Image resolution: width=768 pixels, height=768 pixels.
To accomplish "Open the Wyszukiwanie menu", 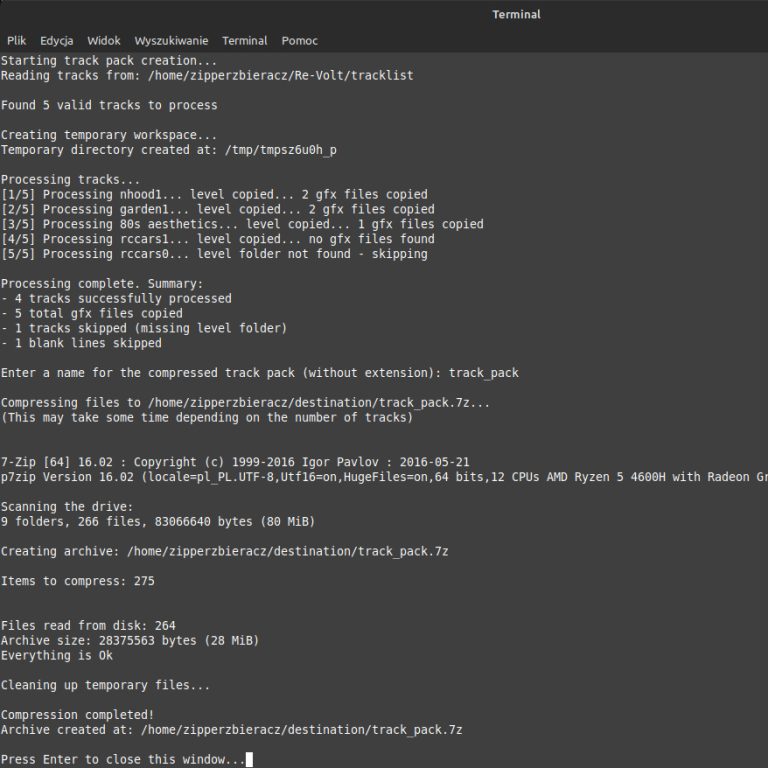I will [x=171, y=41].
